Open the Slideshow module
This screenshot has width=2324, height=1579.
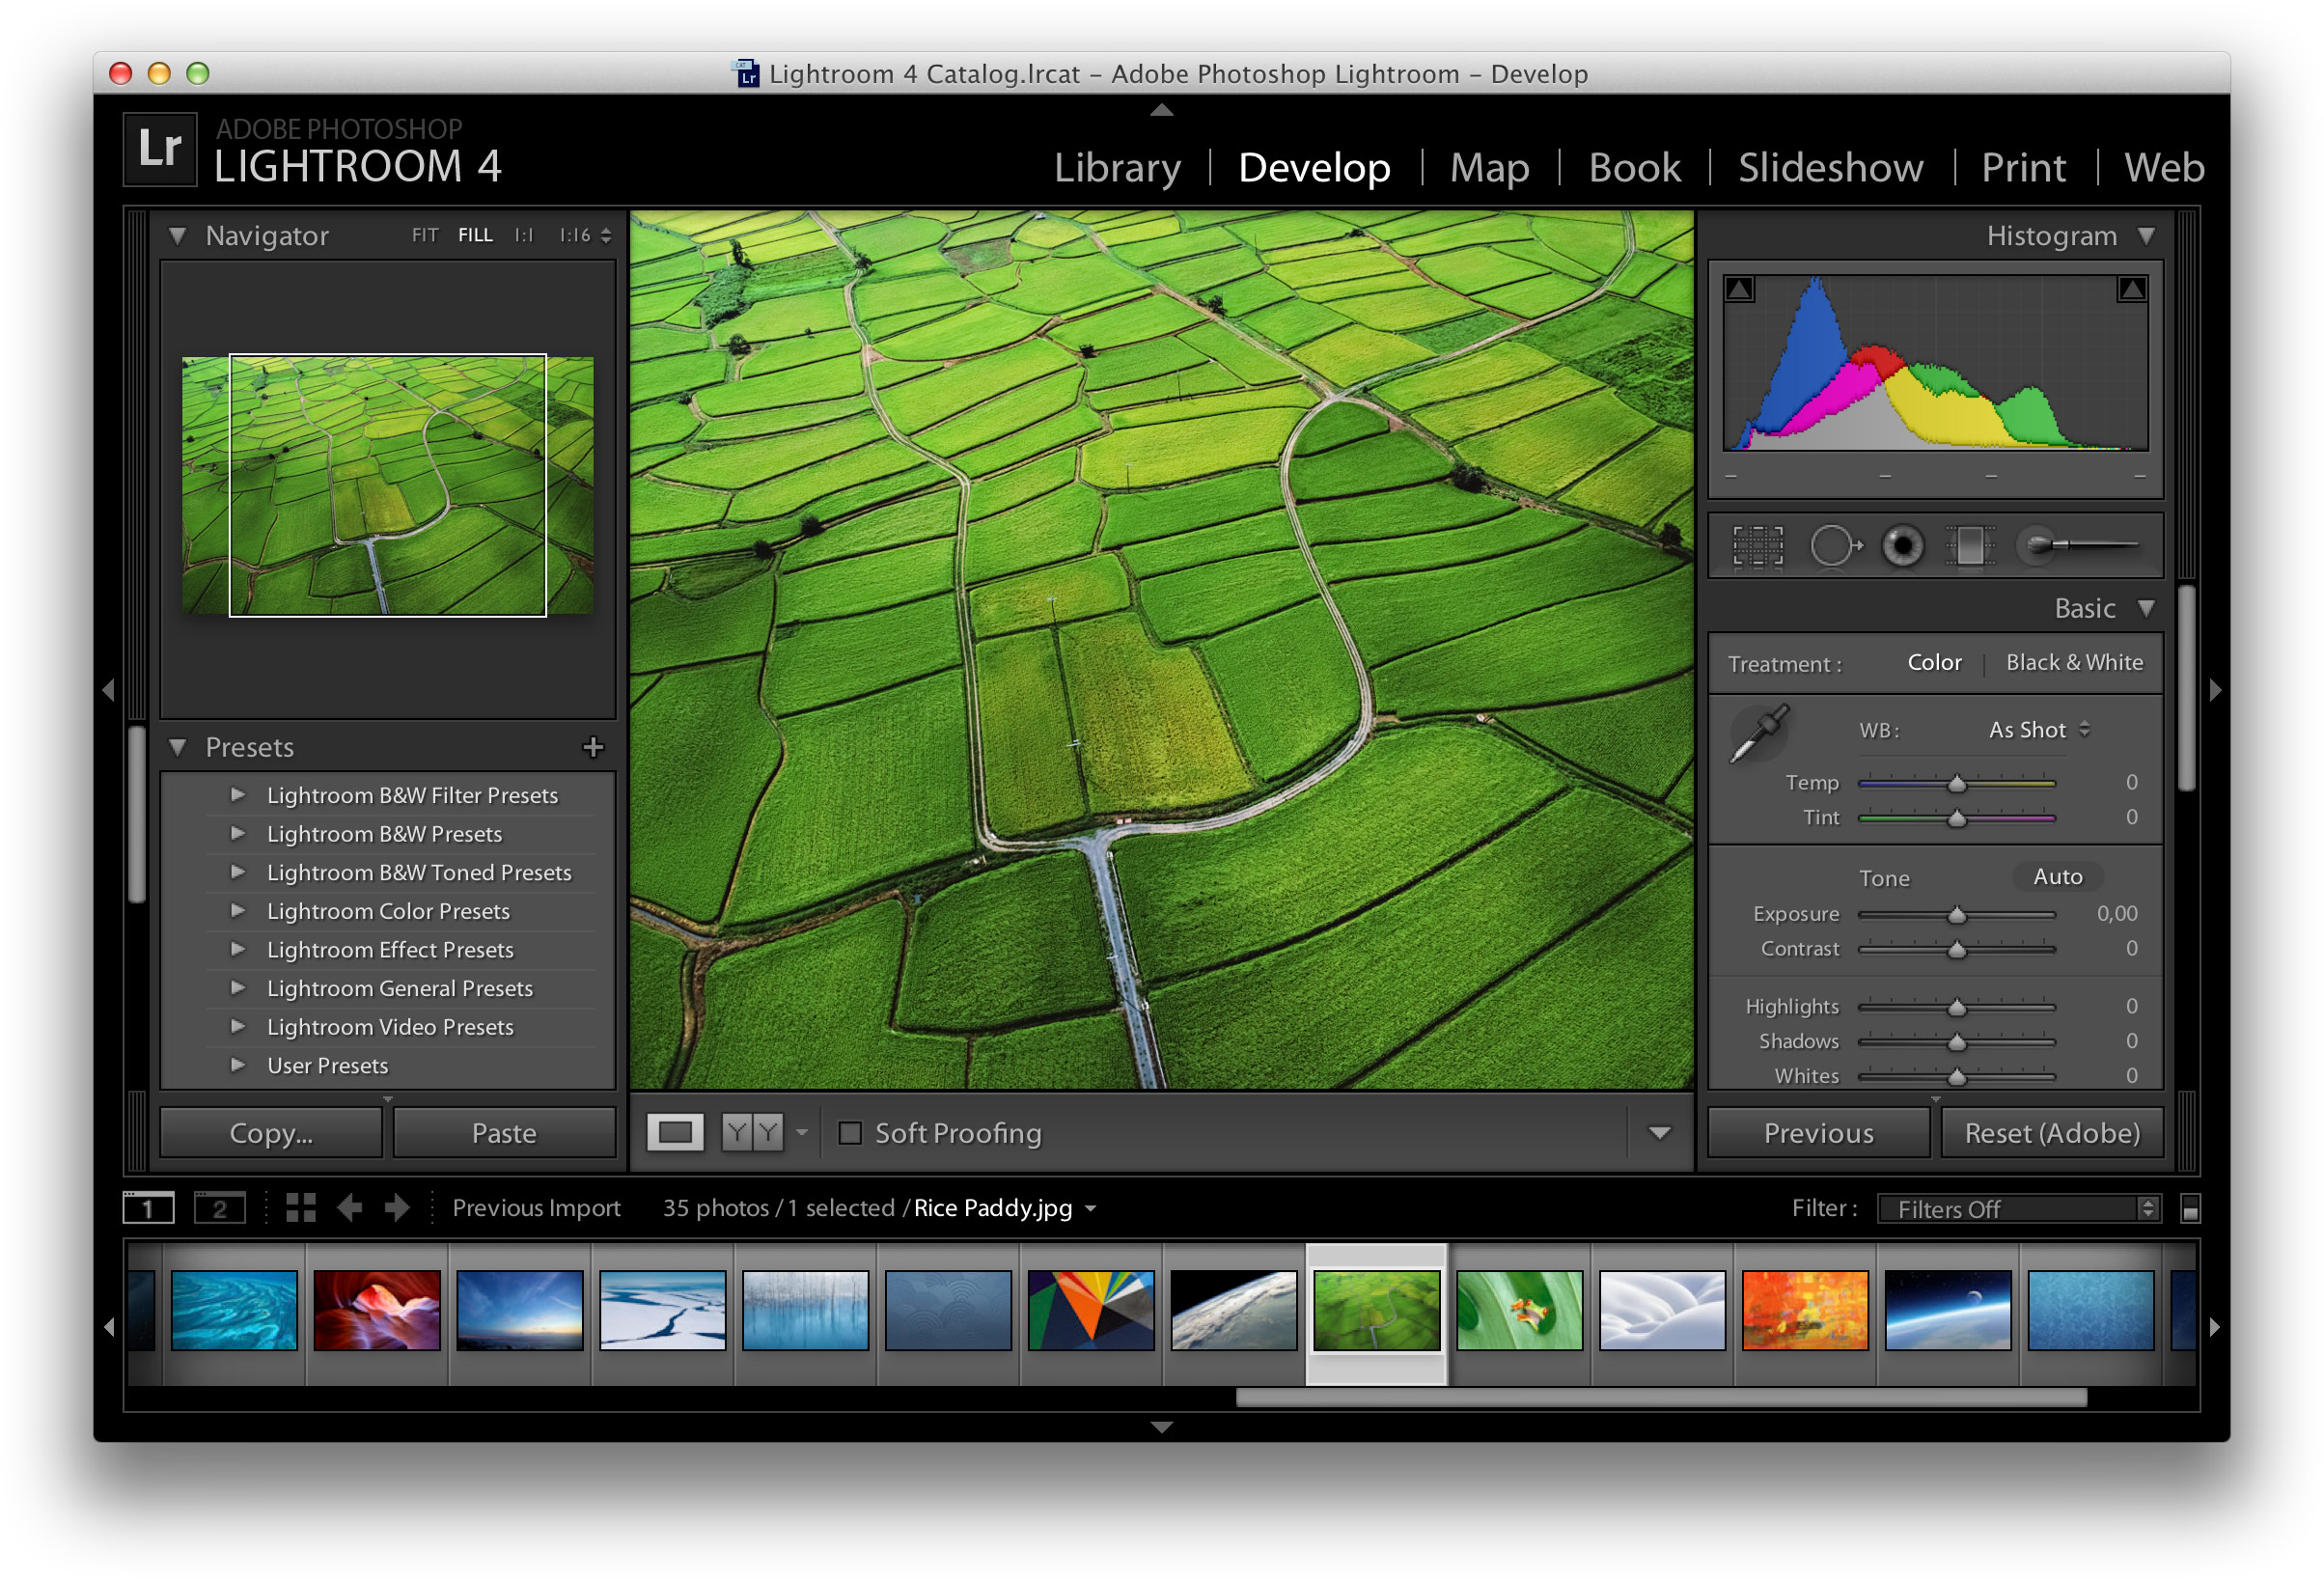pos(1830,168)
